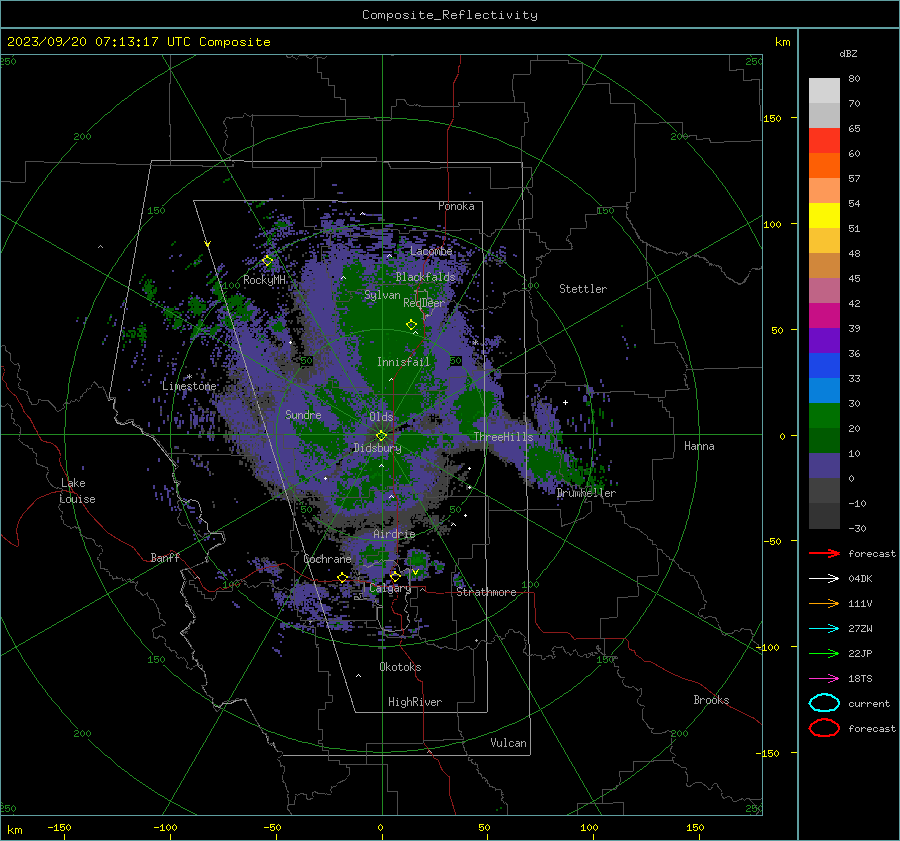Click the bright green swatch between 30 and 20 dBZ

(x=824, y=415)
